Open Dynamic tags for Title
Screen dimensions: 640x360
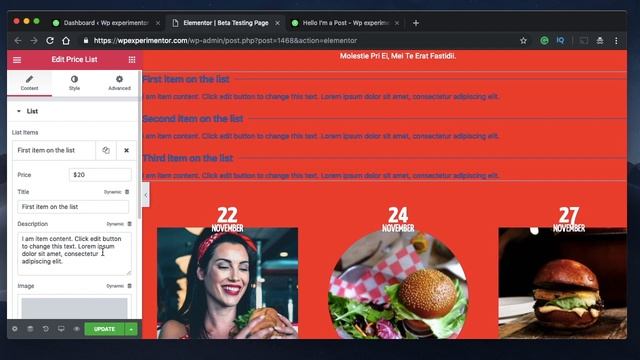pyautogui.click(x=117, y=192)
